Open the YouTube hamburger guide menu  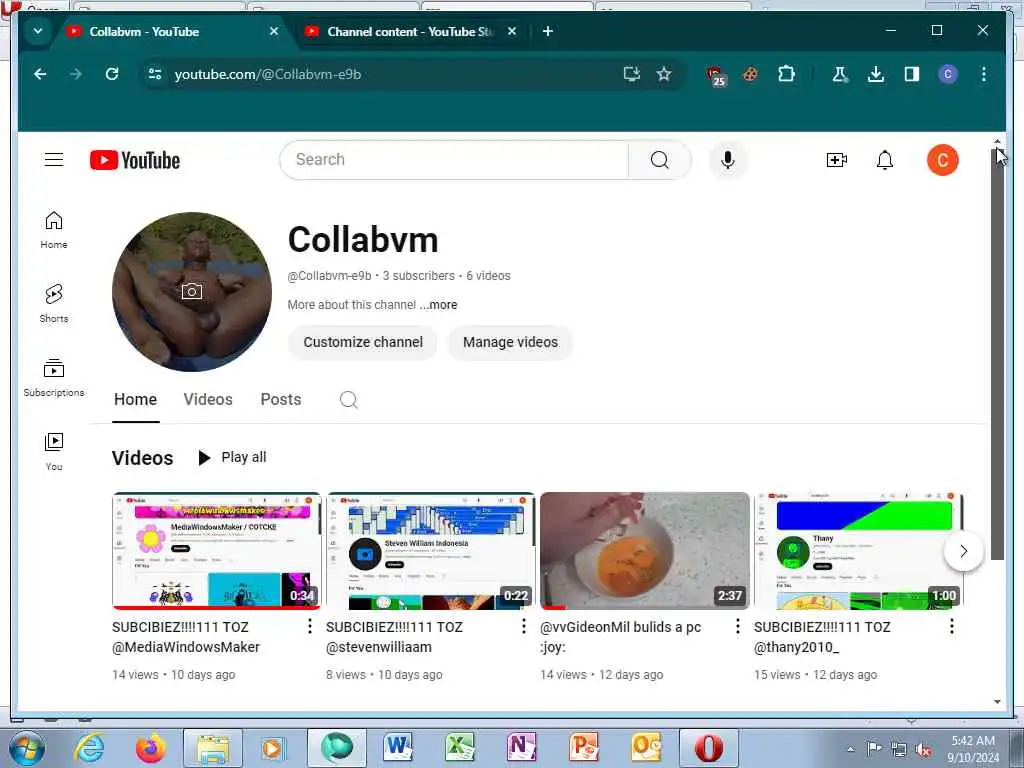pyautogui.click(x=54, y=160)
